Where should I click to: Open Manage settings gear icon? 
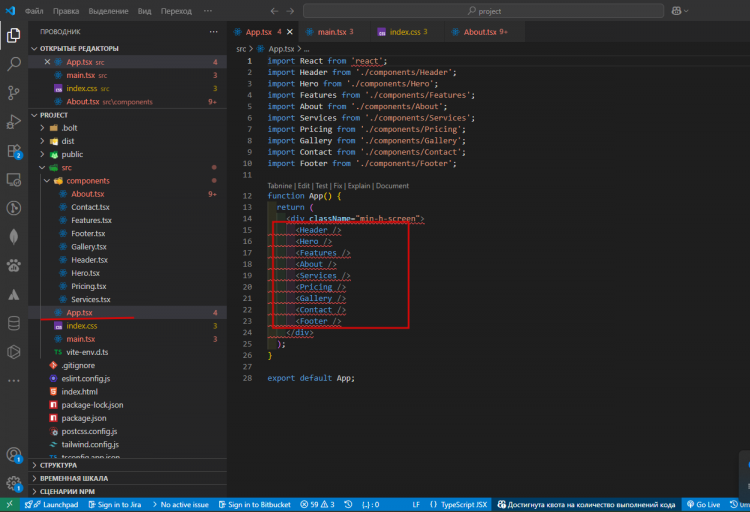pos(13,483)
